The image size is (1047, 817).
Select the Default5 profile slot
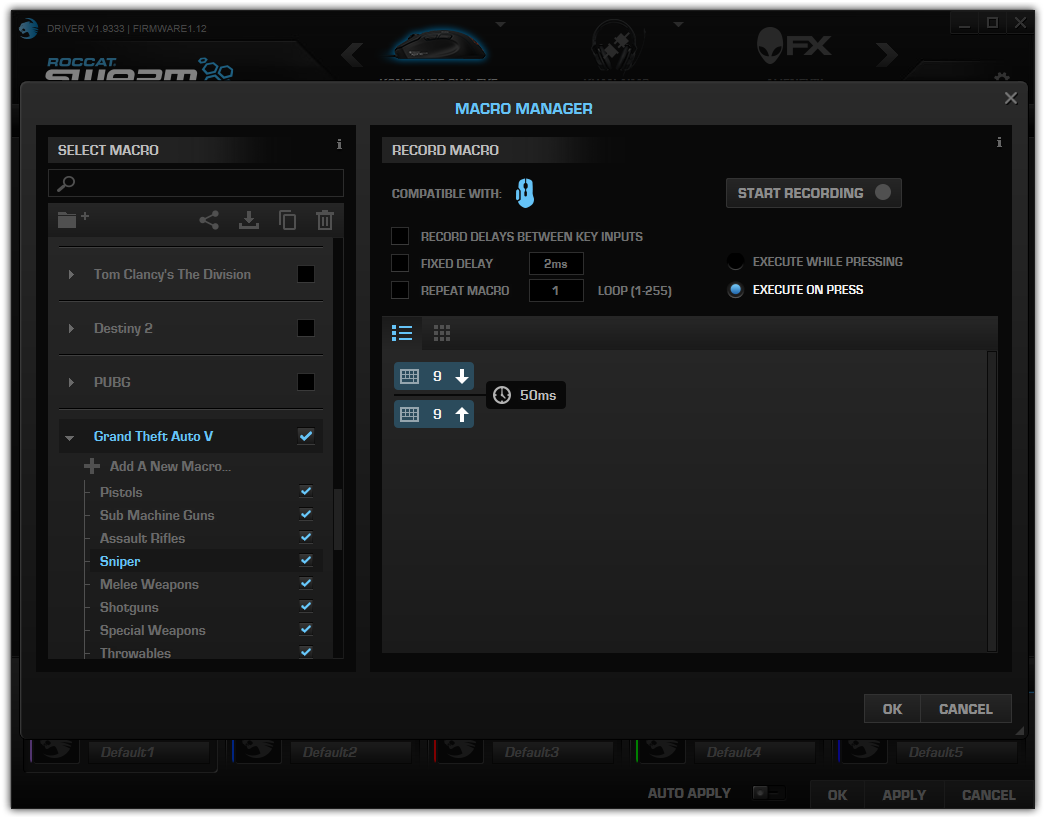(x=956, y=752)
